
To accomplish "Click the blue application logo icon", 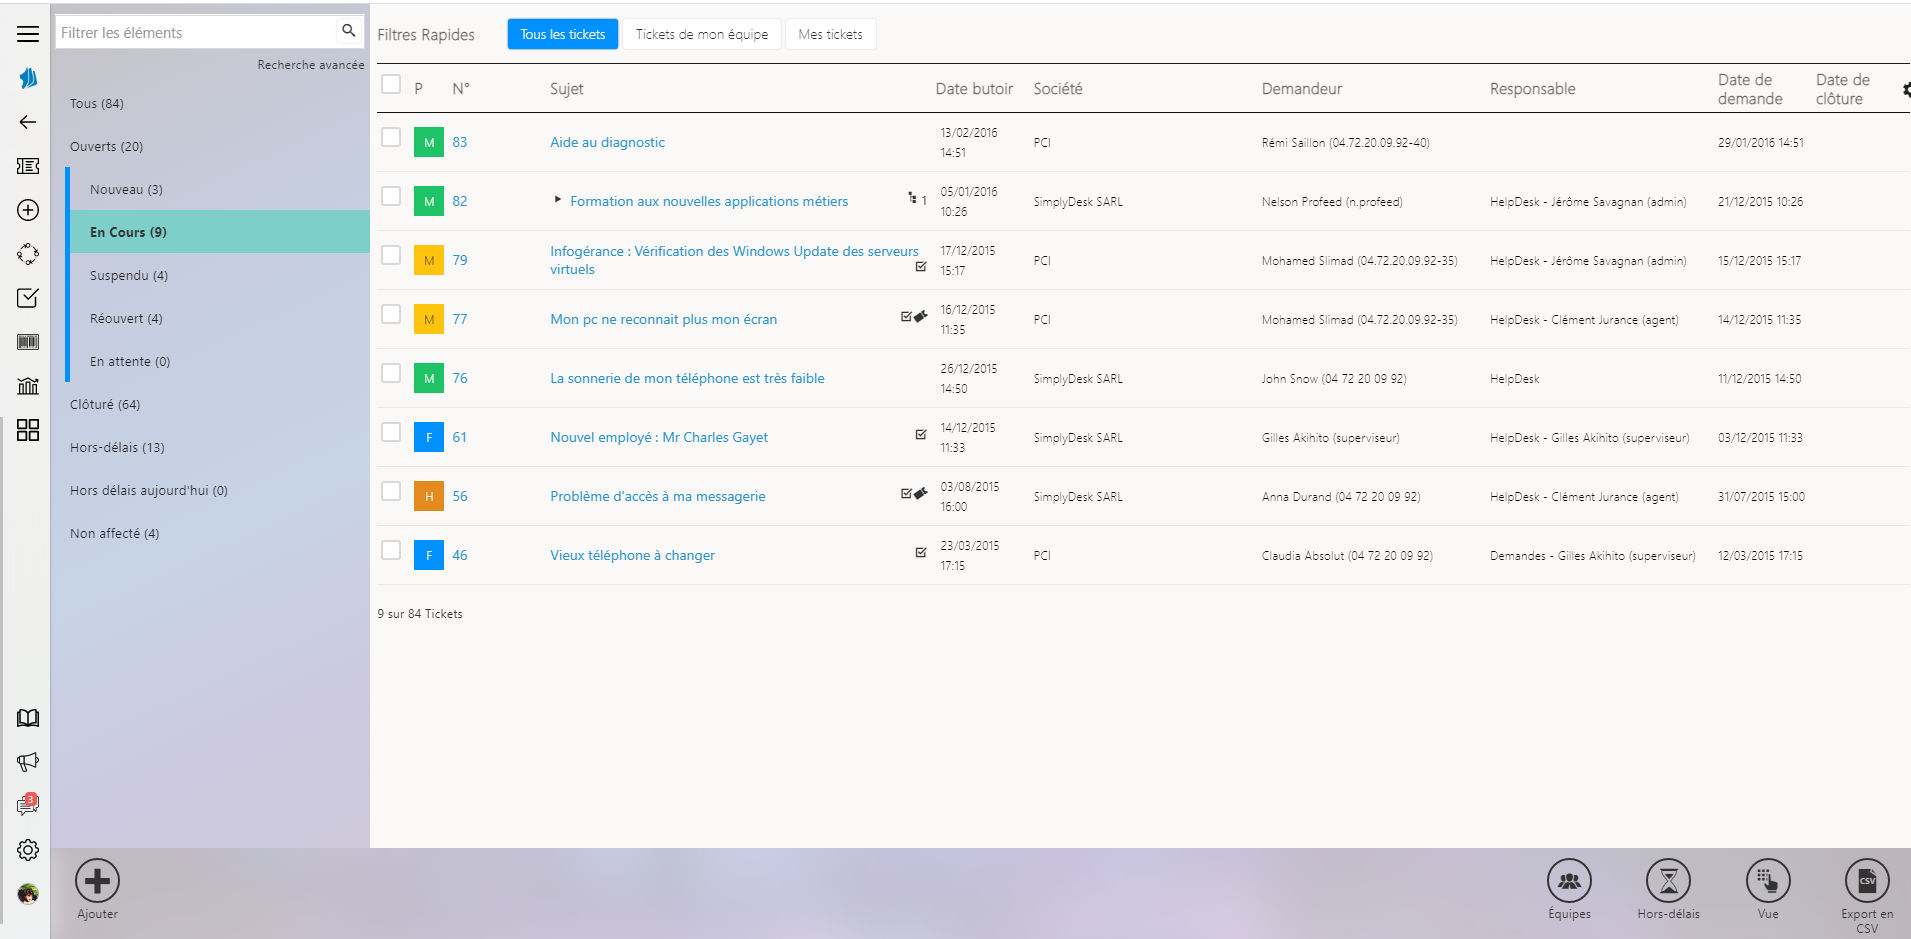I will (x=28, y=78).
